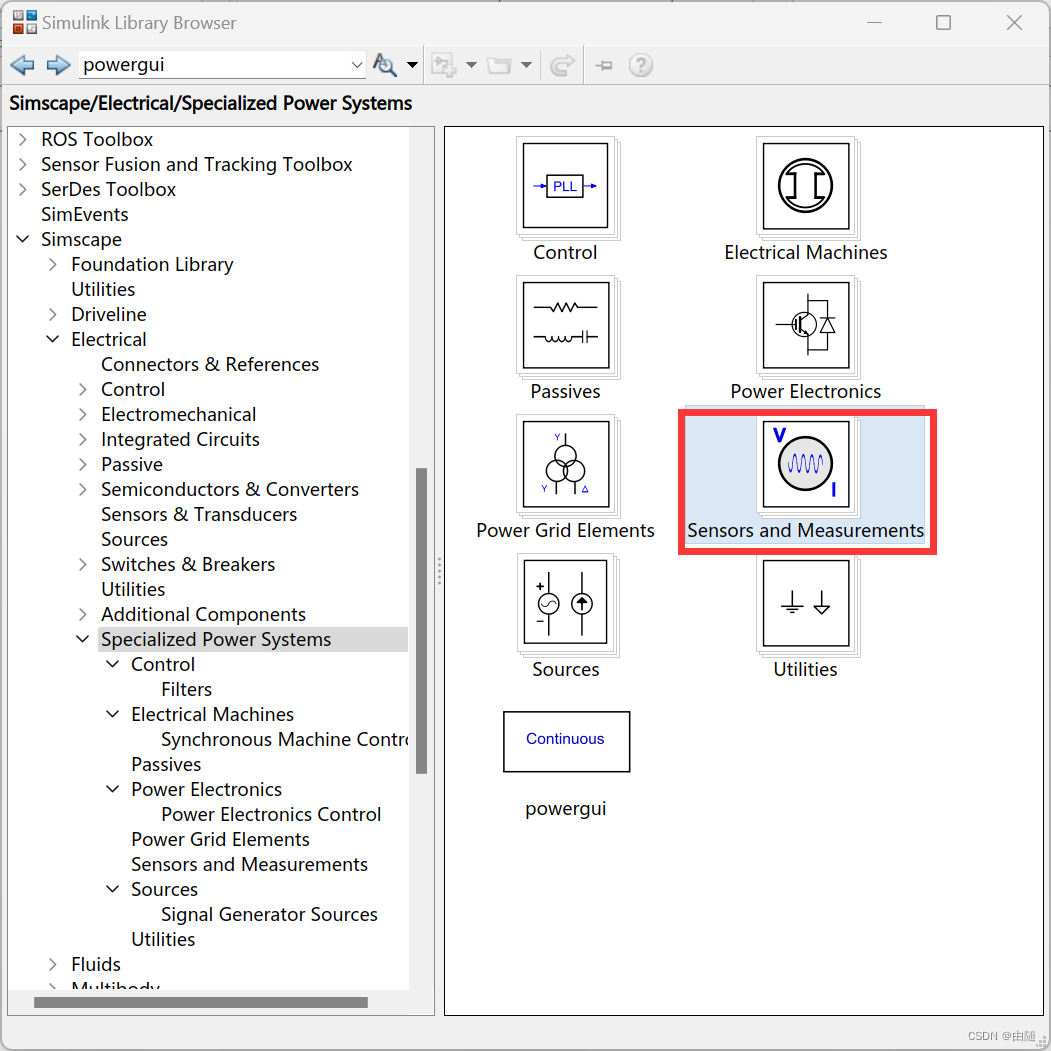Viewport: 1051px width, 1051px height.
Task: Expand the Driveline node
Action: click(53, 314)
